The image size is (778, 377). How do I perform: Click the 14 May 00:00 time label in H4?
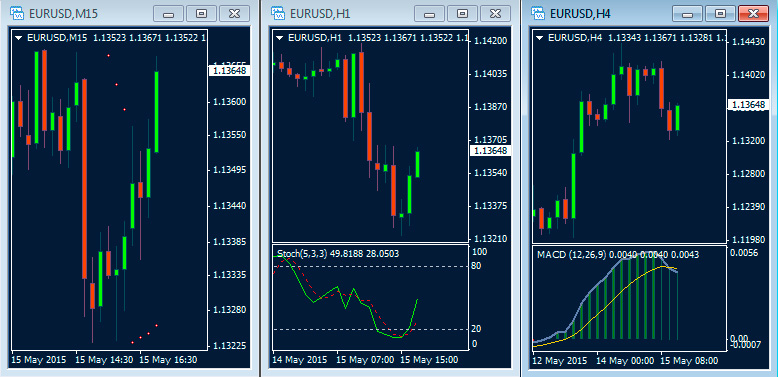tap(625, 360)
